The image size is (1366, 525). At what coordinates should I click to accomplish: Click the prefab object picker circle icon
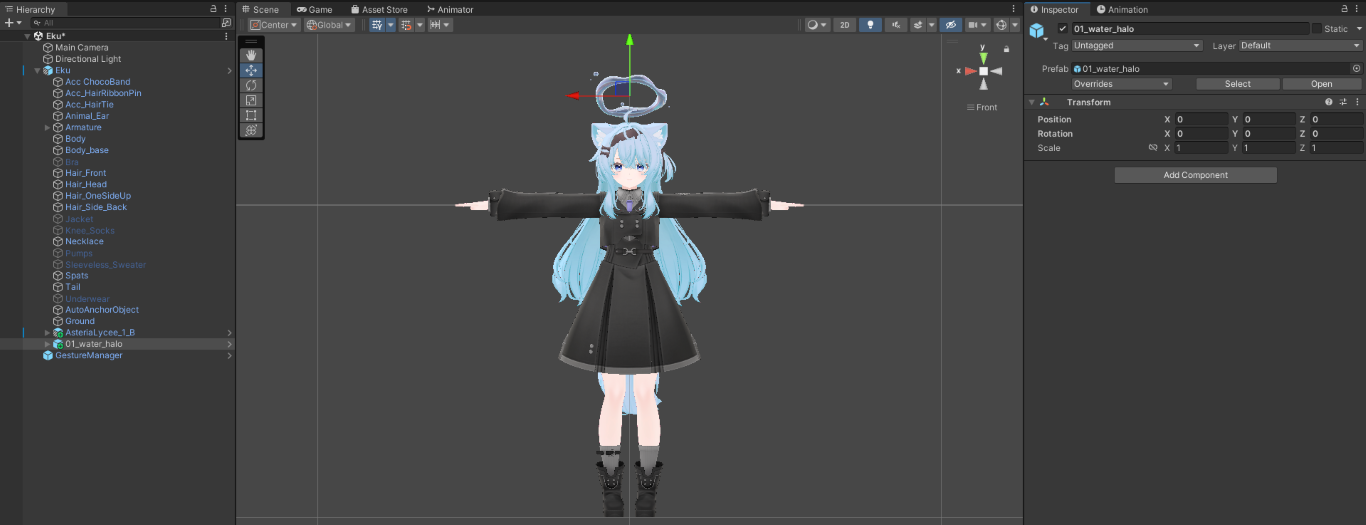[x=1356, y=69]
